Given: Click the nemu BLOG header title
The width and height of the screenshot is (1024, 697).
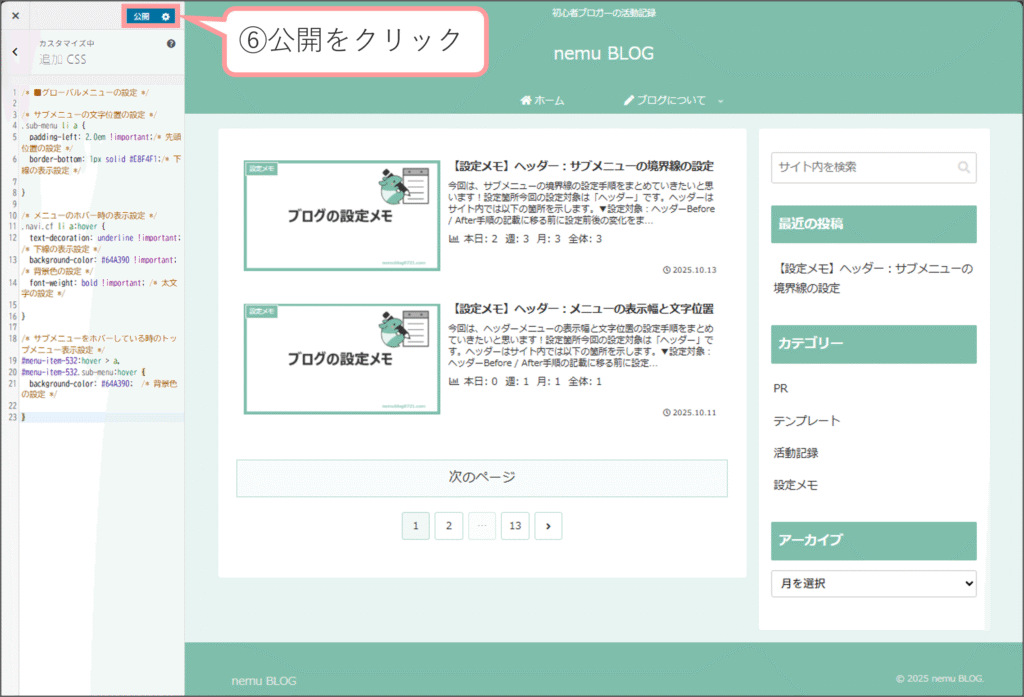Looking at the screenshot, I should tap(602, 53).
